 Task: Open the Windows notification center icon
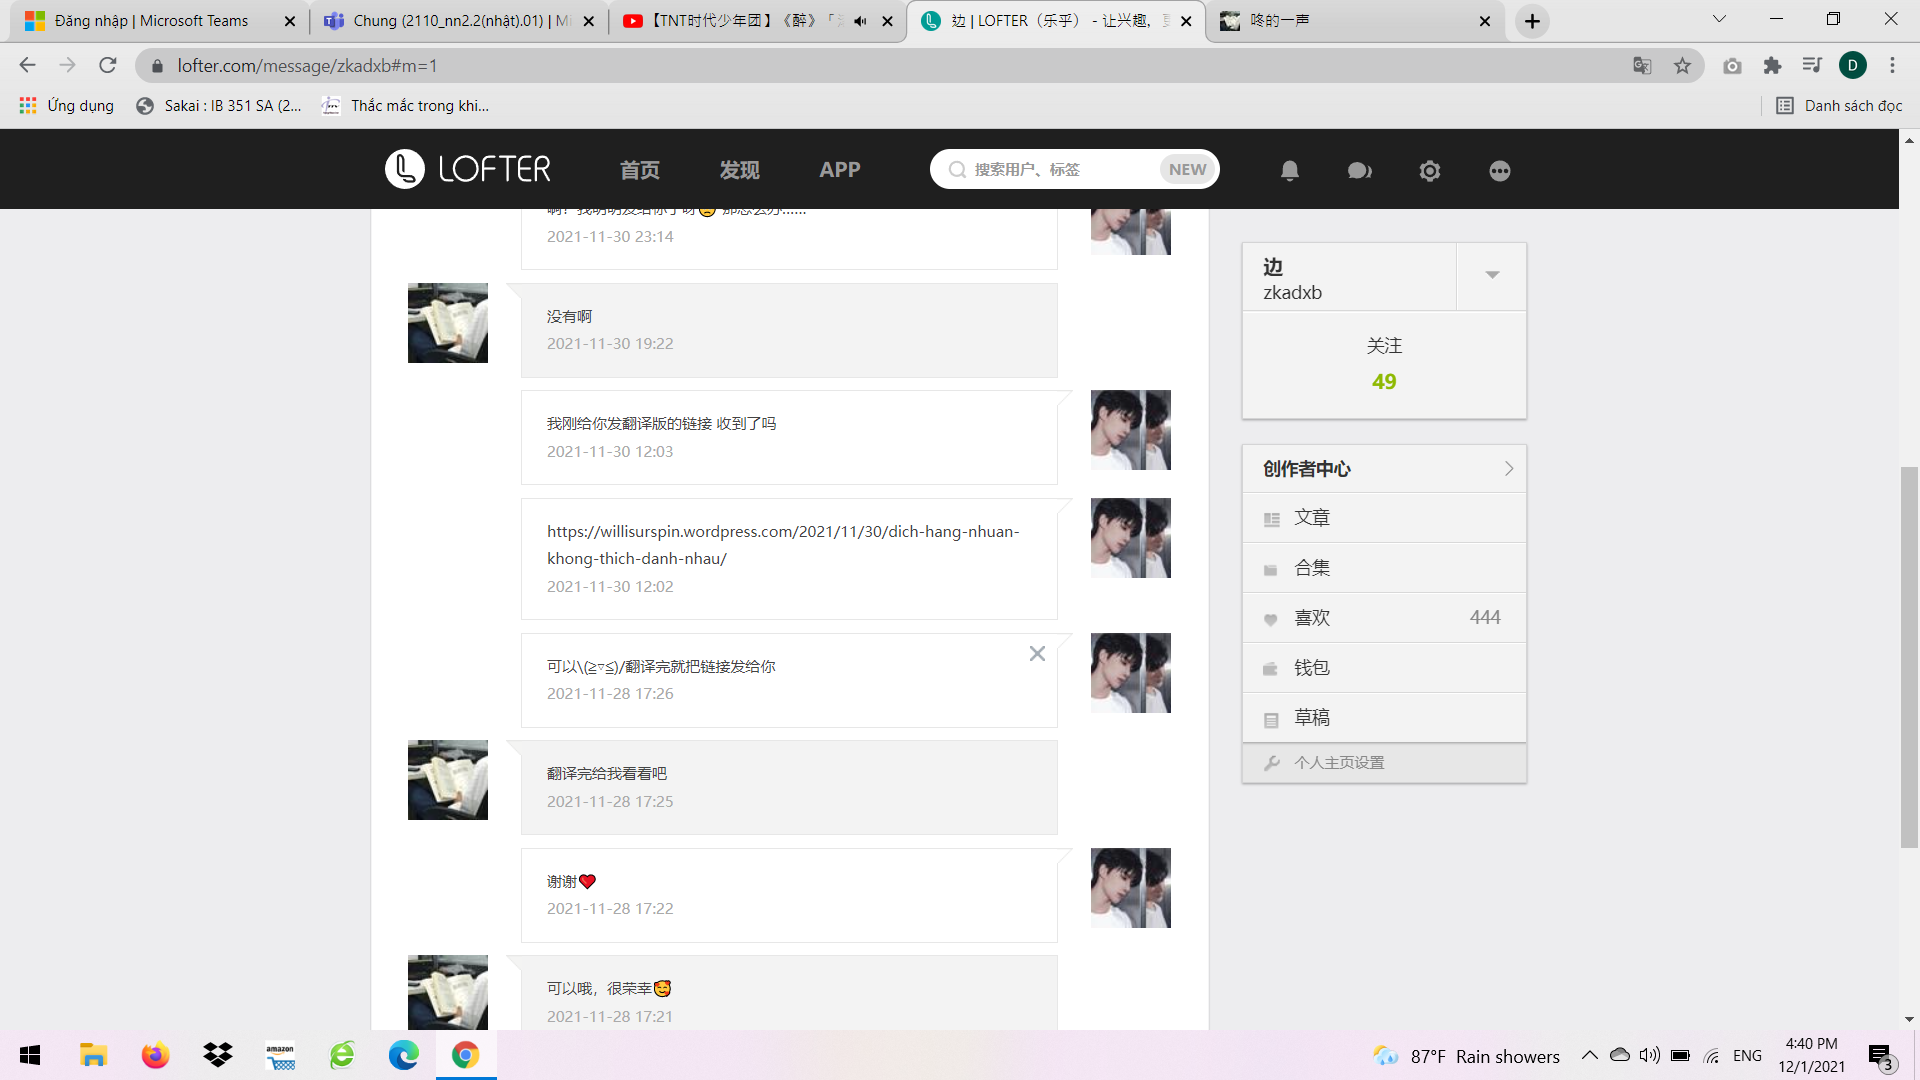click(x=1880, y=1056)
